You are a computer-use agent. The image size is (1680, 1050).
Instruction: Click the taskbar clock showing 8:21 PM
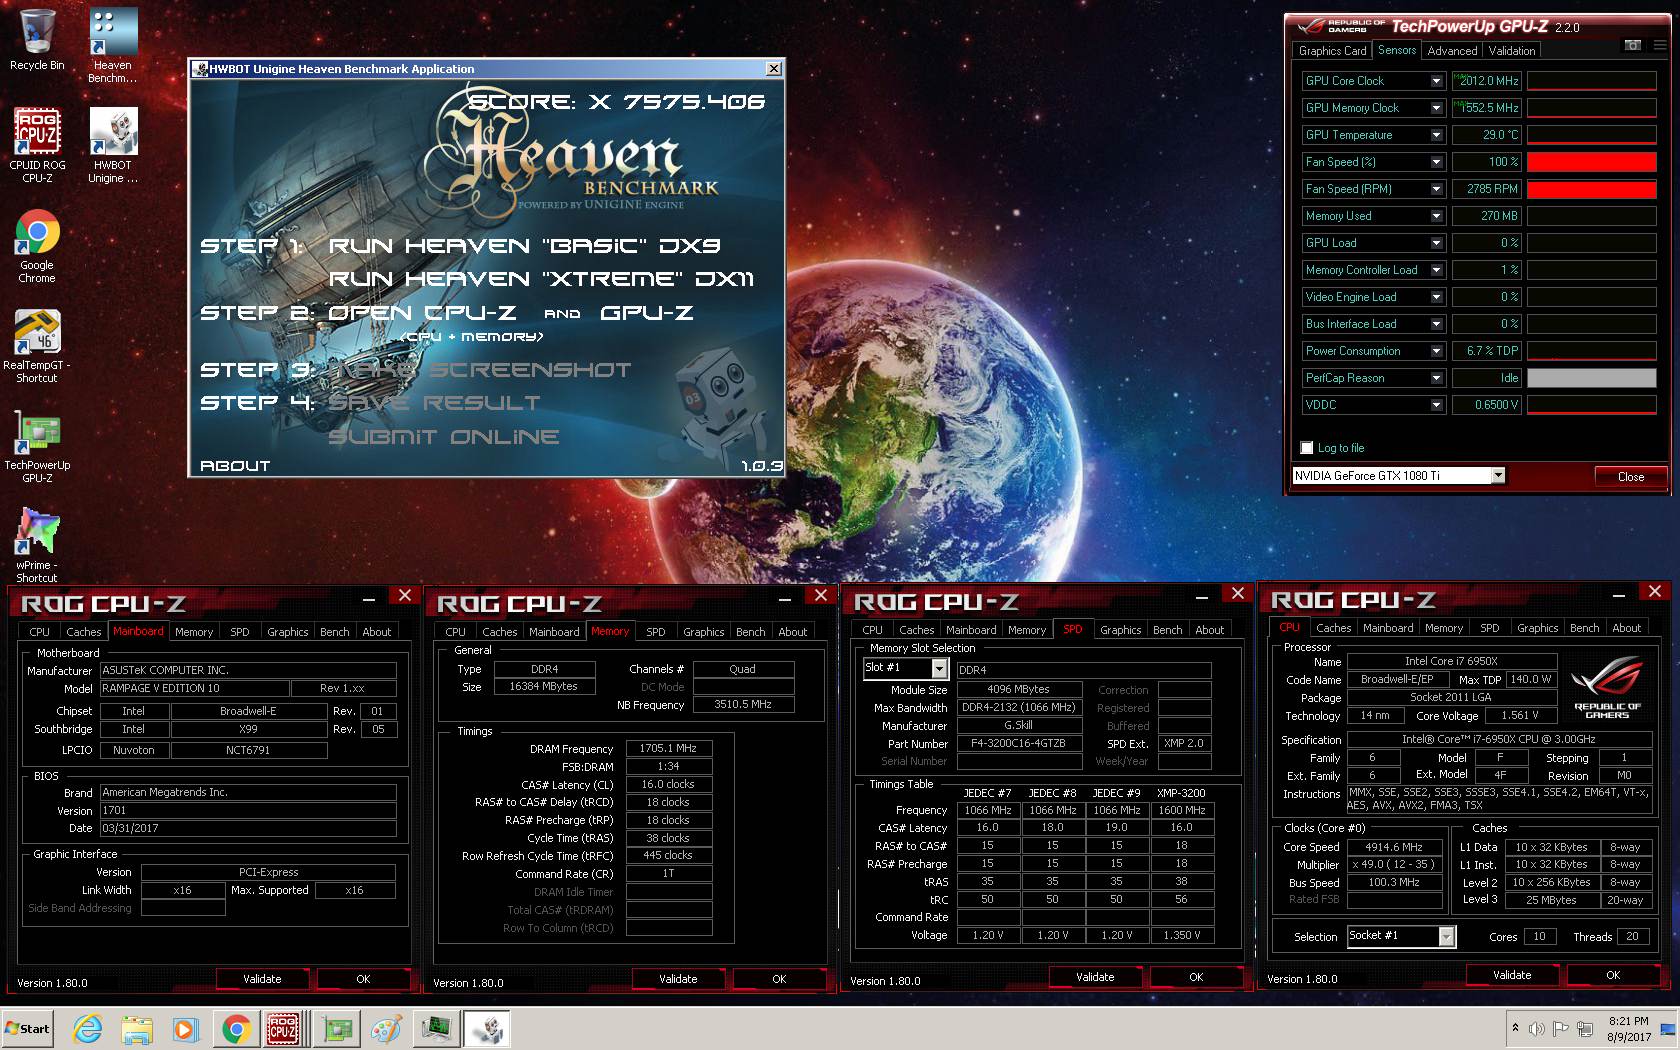[x=1629, y=1029]
